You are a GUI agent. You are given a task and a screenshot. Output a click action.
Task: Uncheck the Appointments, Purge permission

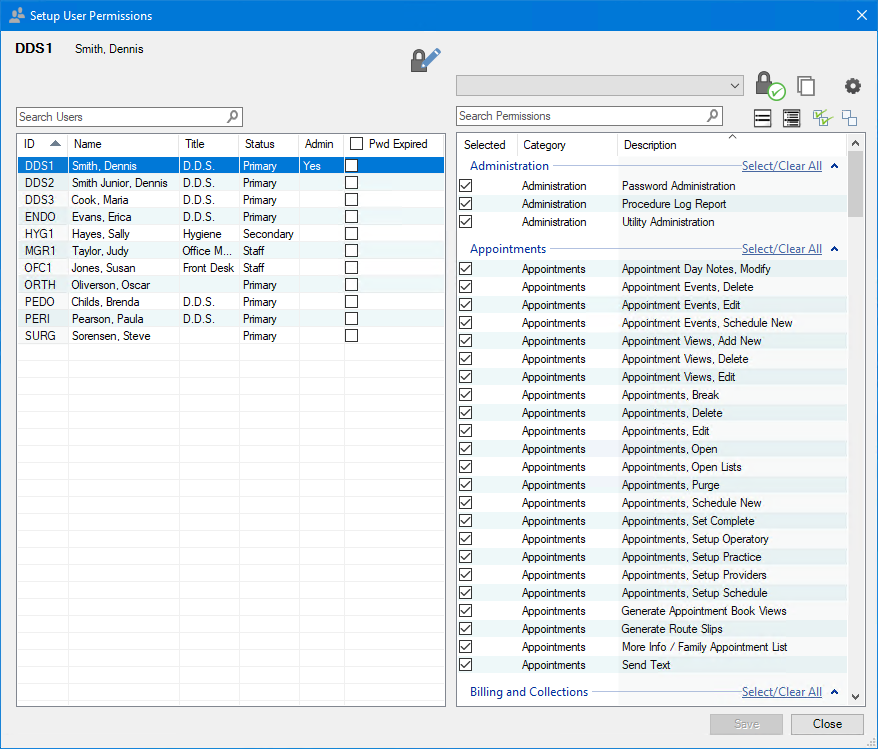tap(466, 485)
